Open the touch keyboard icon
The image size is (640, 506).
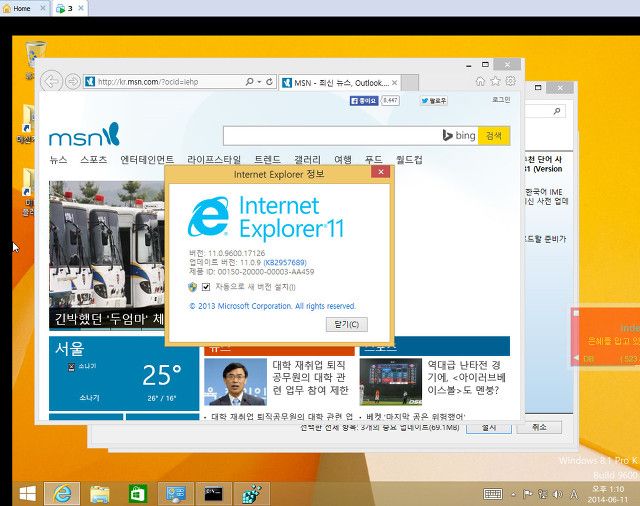pos(493,494)
